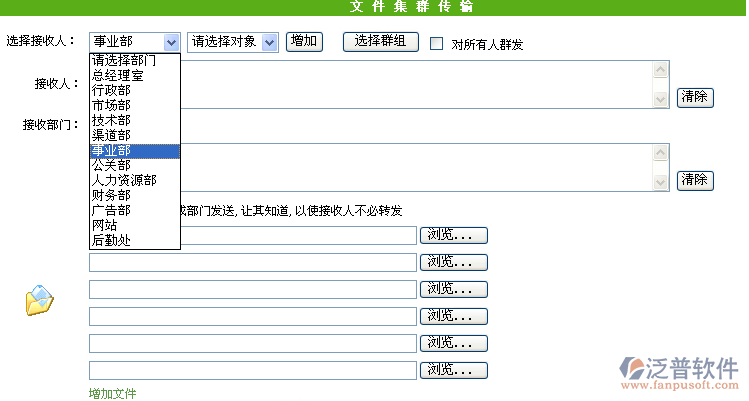Open the 增加文件 link
The height and width of the screenshot is (401, 749).
112,394
